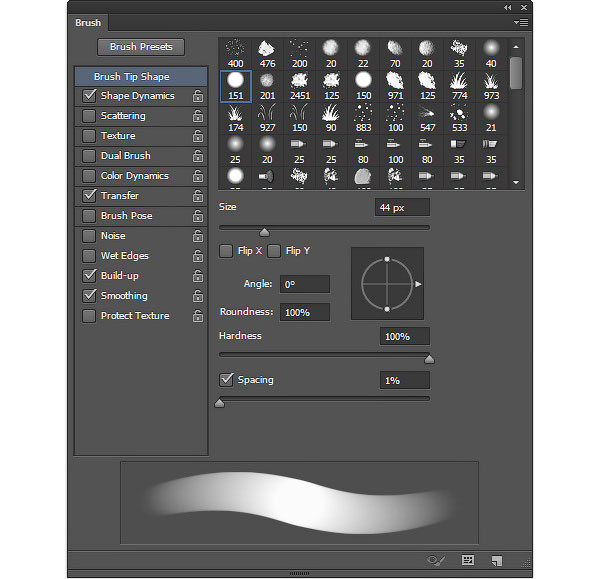
Task: Click the lock icon for Color Dynamics
Action: (198, 176)
